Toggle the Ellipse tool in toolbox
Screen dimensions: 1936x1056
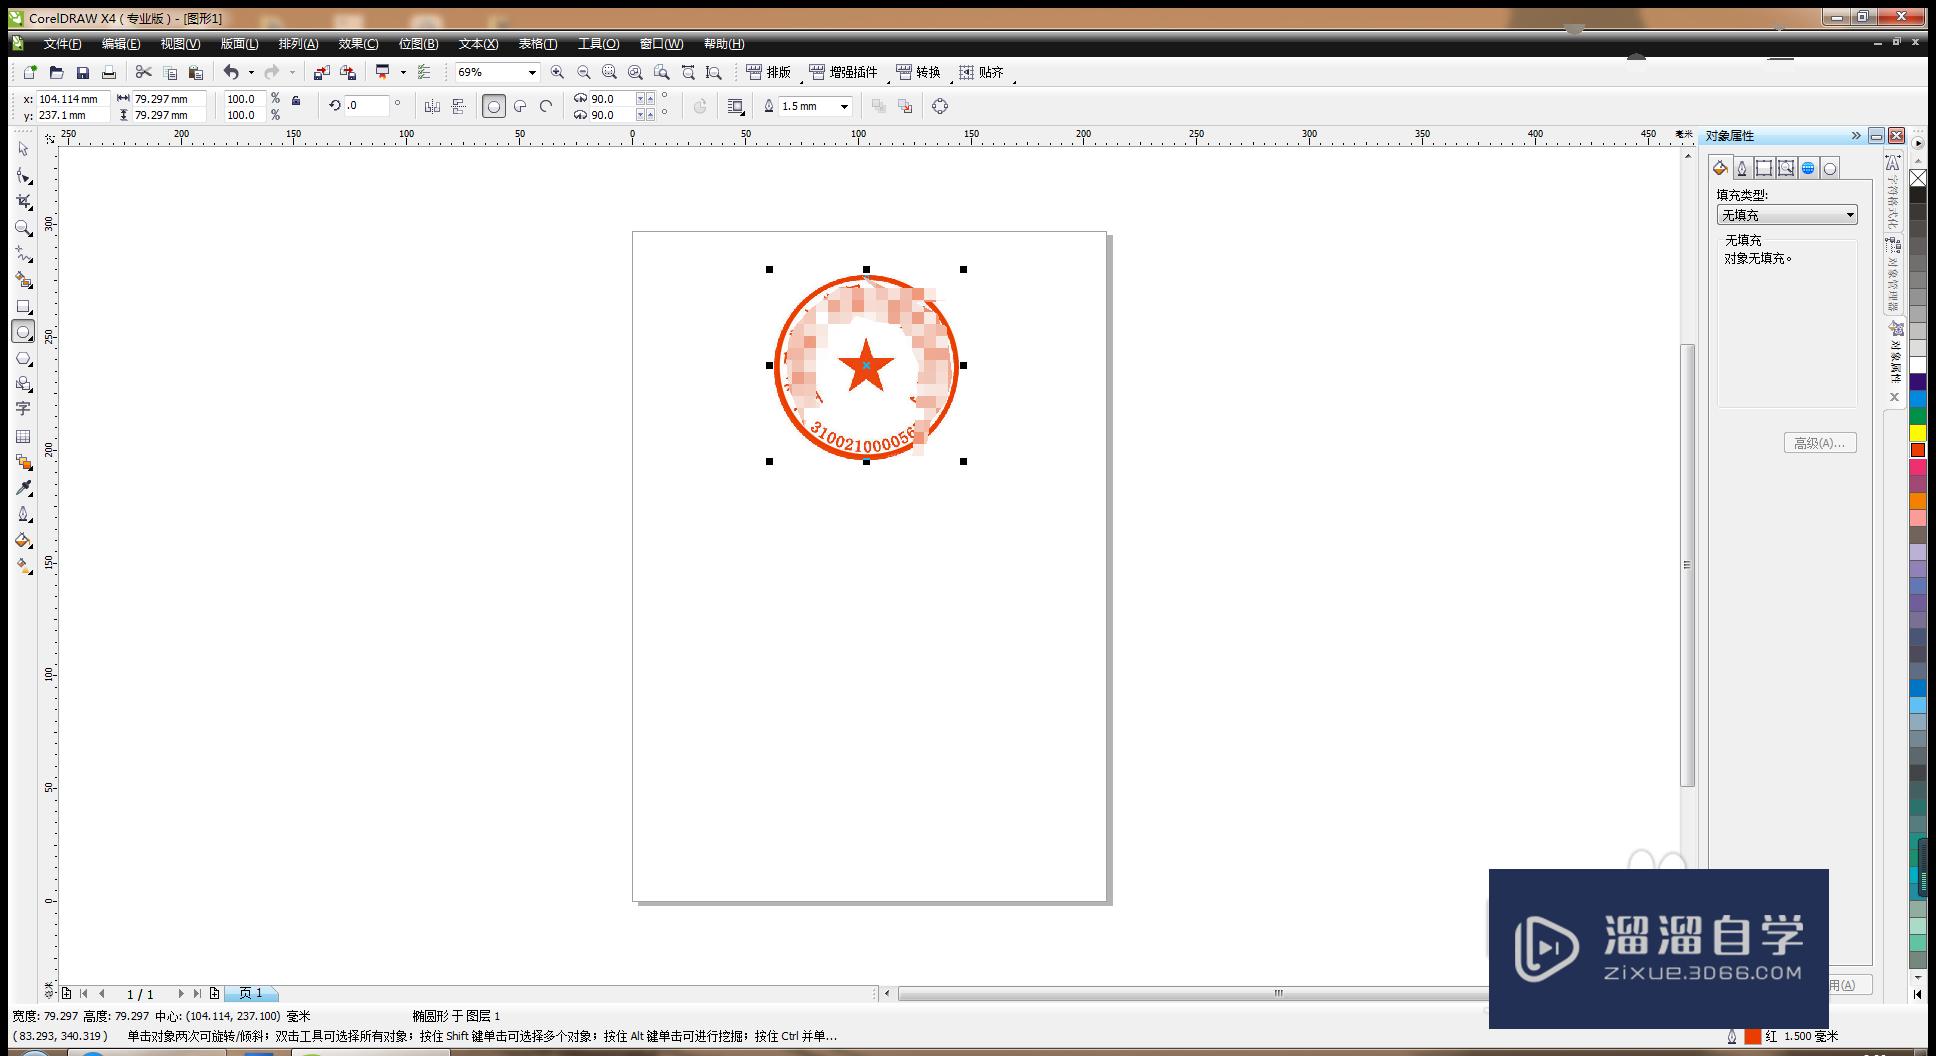(23, 332)
